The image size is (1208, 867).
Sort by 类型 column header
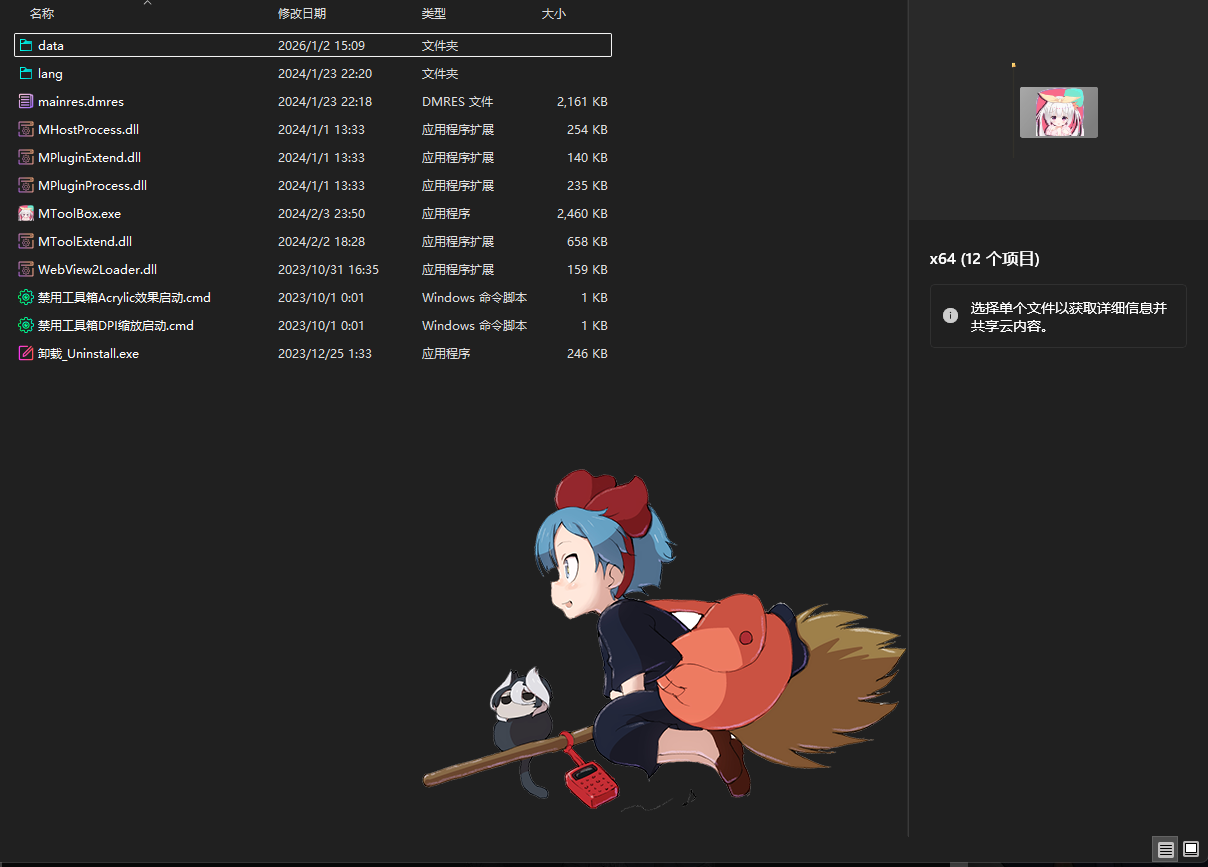pos(433,14)
